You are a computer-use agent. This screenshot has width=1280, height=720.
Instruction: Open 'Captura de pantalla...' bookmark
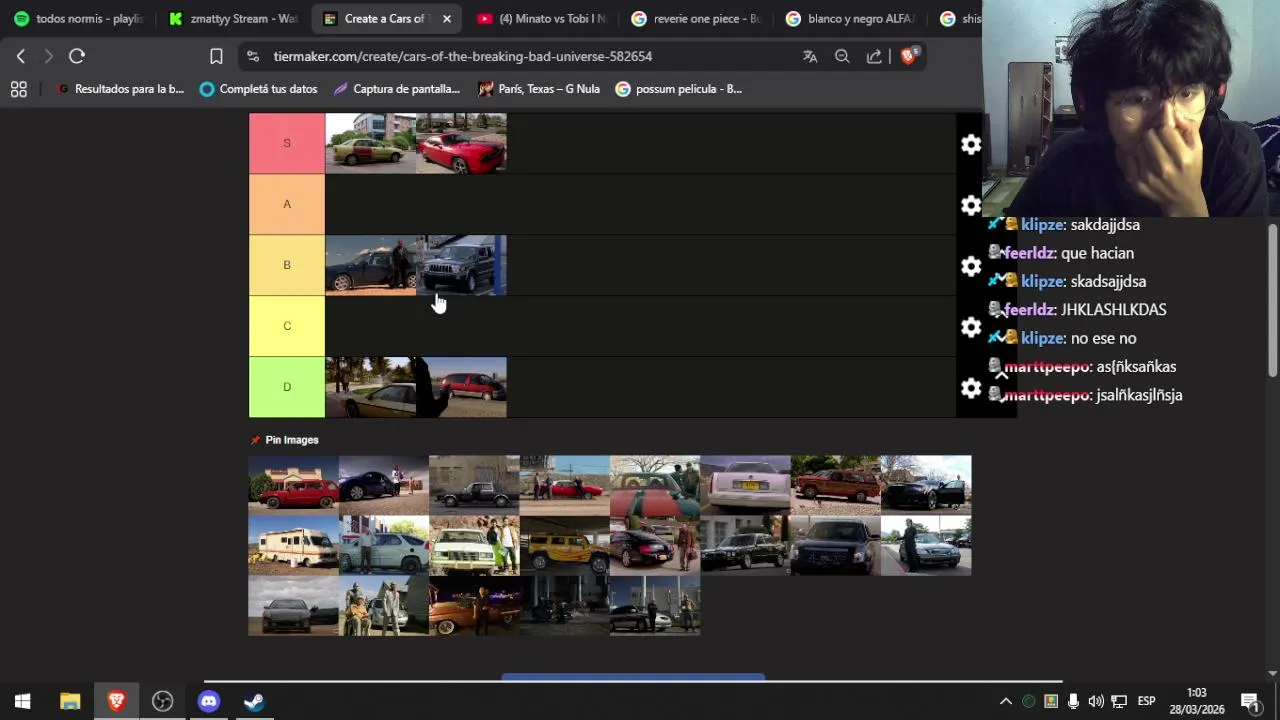click(397, 89)
